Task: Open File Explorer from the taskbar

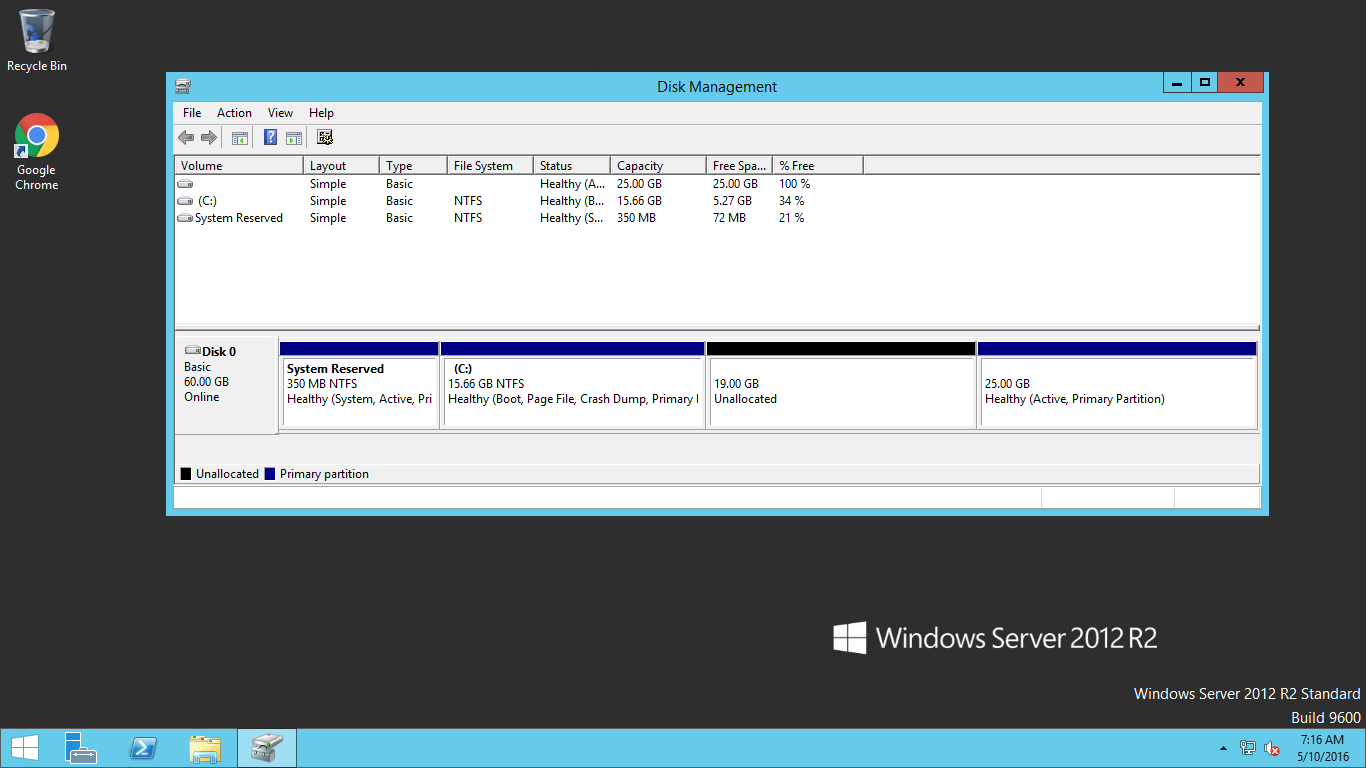Action: point(205,748)
